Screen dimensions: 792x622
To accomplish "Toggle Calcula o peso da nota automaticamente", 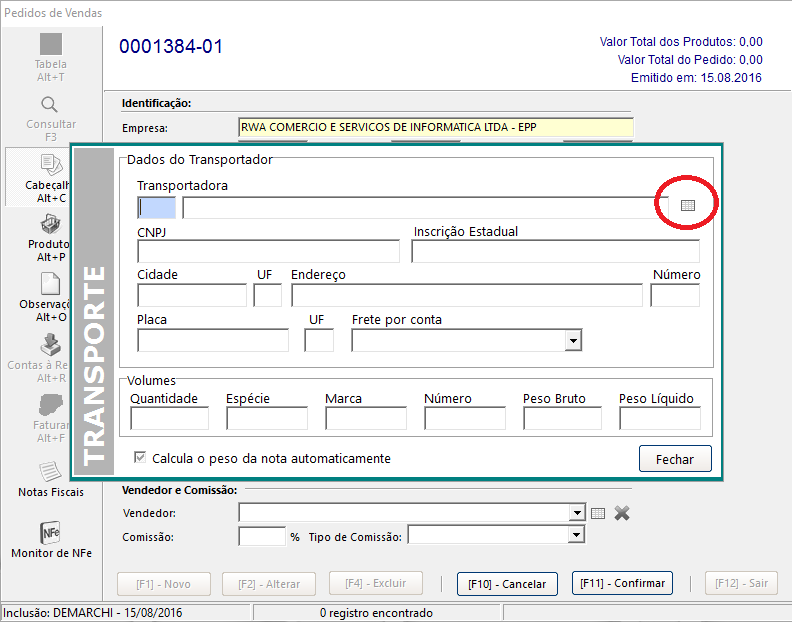I will 140,458.
